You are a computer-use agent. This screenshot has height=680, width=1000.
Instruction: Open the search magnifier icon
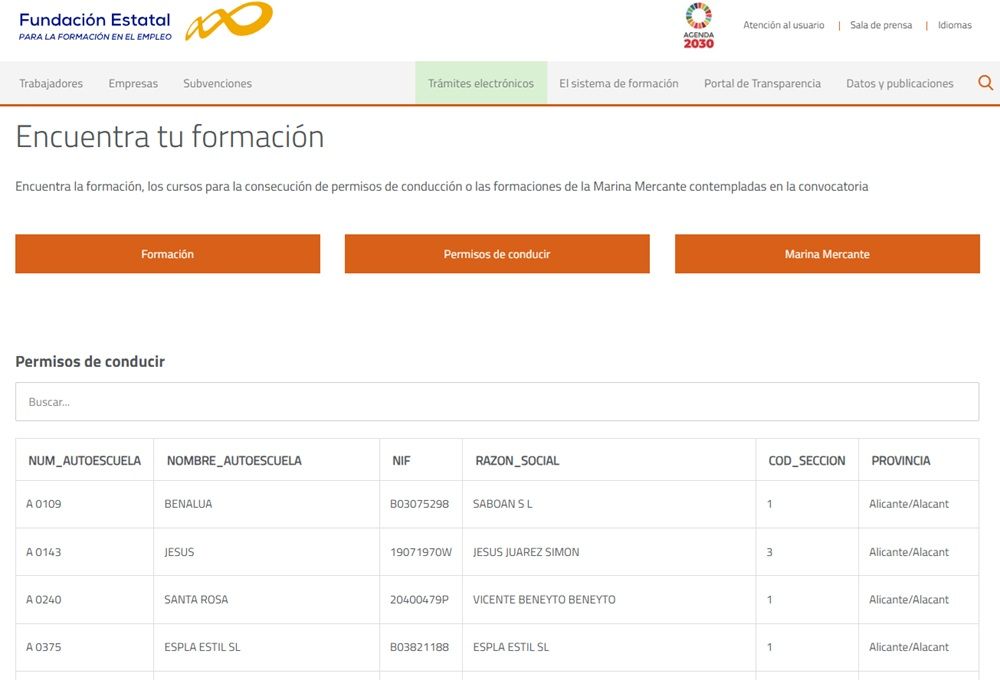[985, 83]
